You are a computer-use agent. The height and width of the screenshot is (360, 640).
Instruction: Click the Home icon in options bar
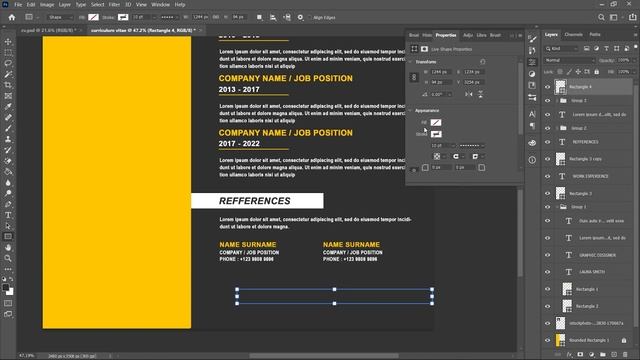pyautogui.click(x=12, y=17)
